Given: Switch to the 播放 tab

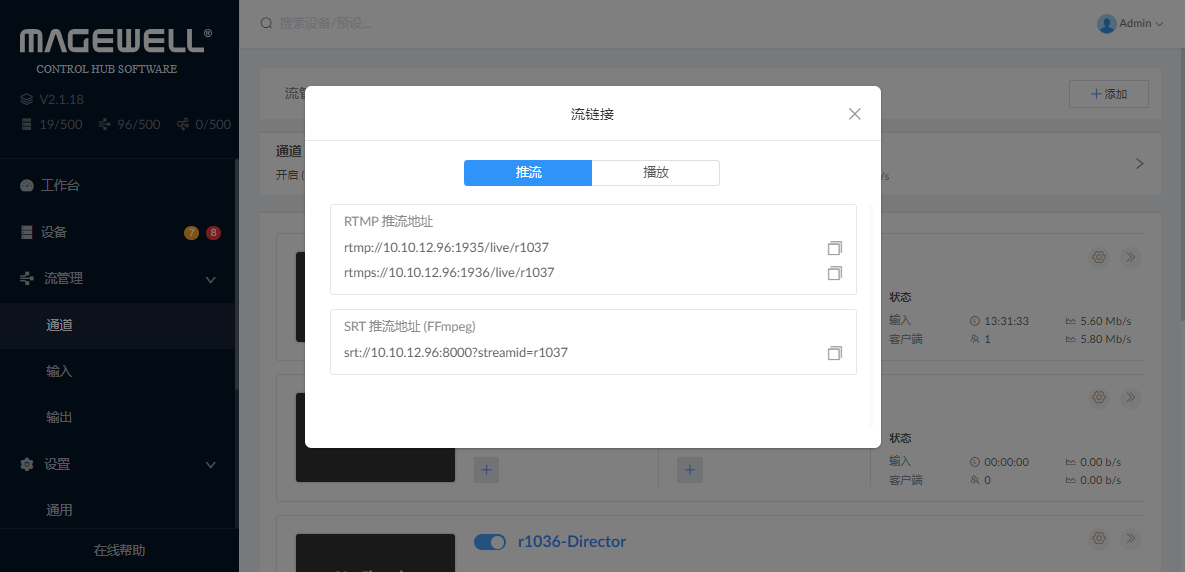Looking at the screenshot, I should 655,173.
